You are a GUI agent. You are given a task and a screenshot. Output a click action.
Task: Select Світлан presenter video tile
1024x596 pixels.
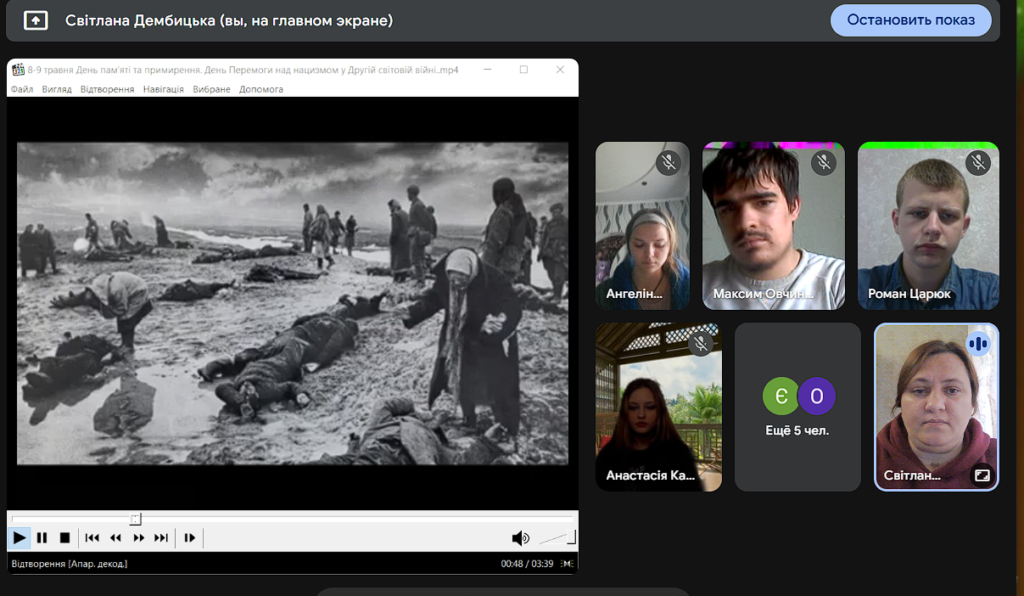pos(936,407)
